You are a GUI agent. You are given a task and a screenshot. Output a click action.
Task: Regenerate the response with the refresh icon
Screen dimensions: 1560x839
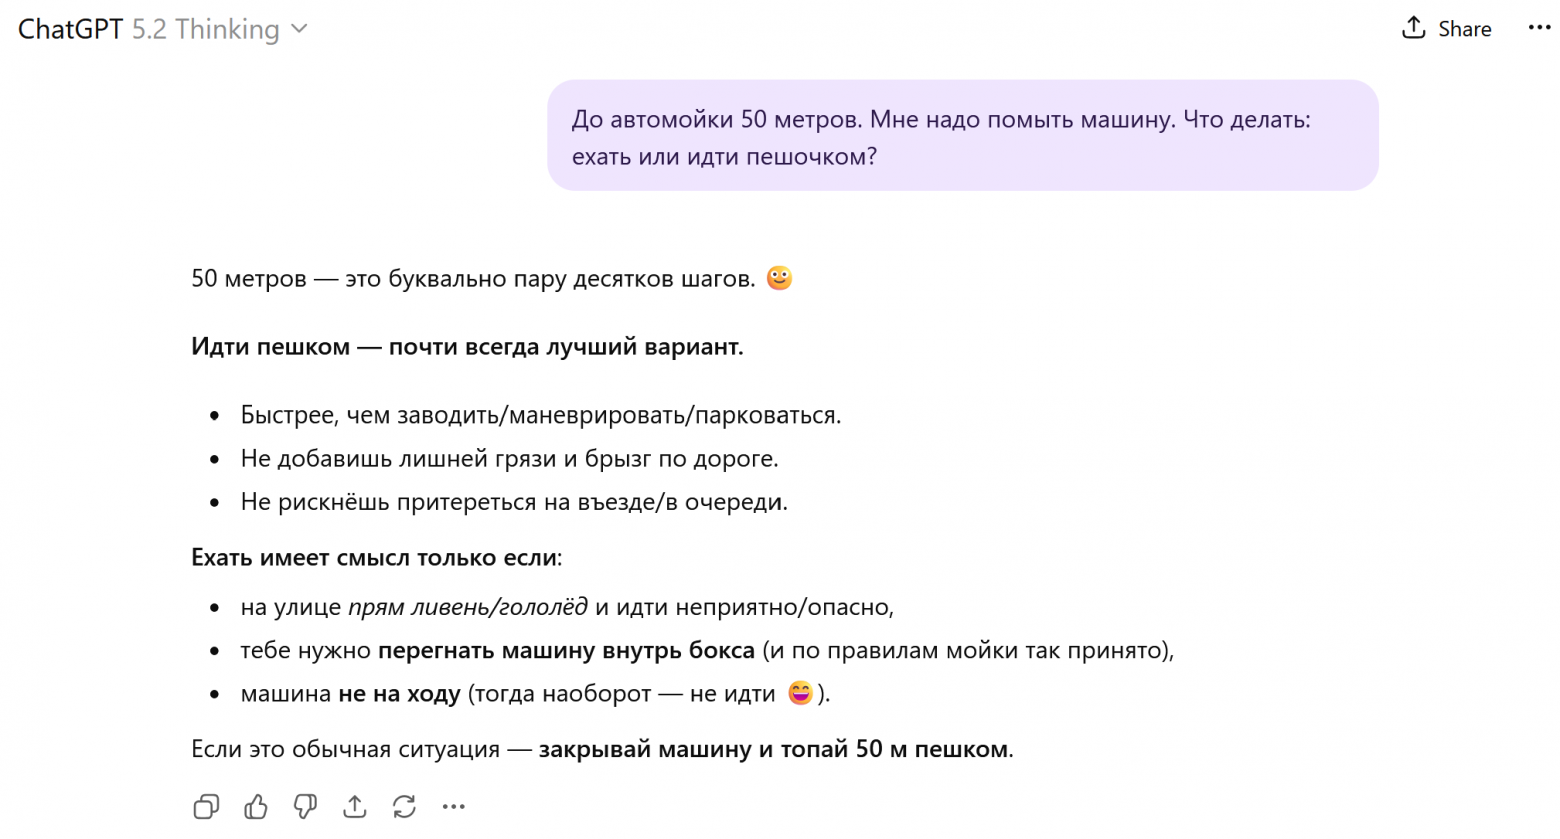(x=404, y=807)
